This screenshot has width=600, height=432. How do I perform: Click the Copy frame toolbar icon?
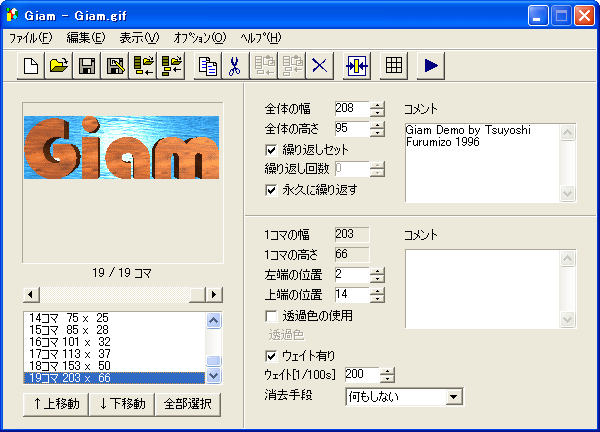[x=208, y=66]
